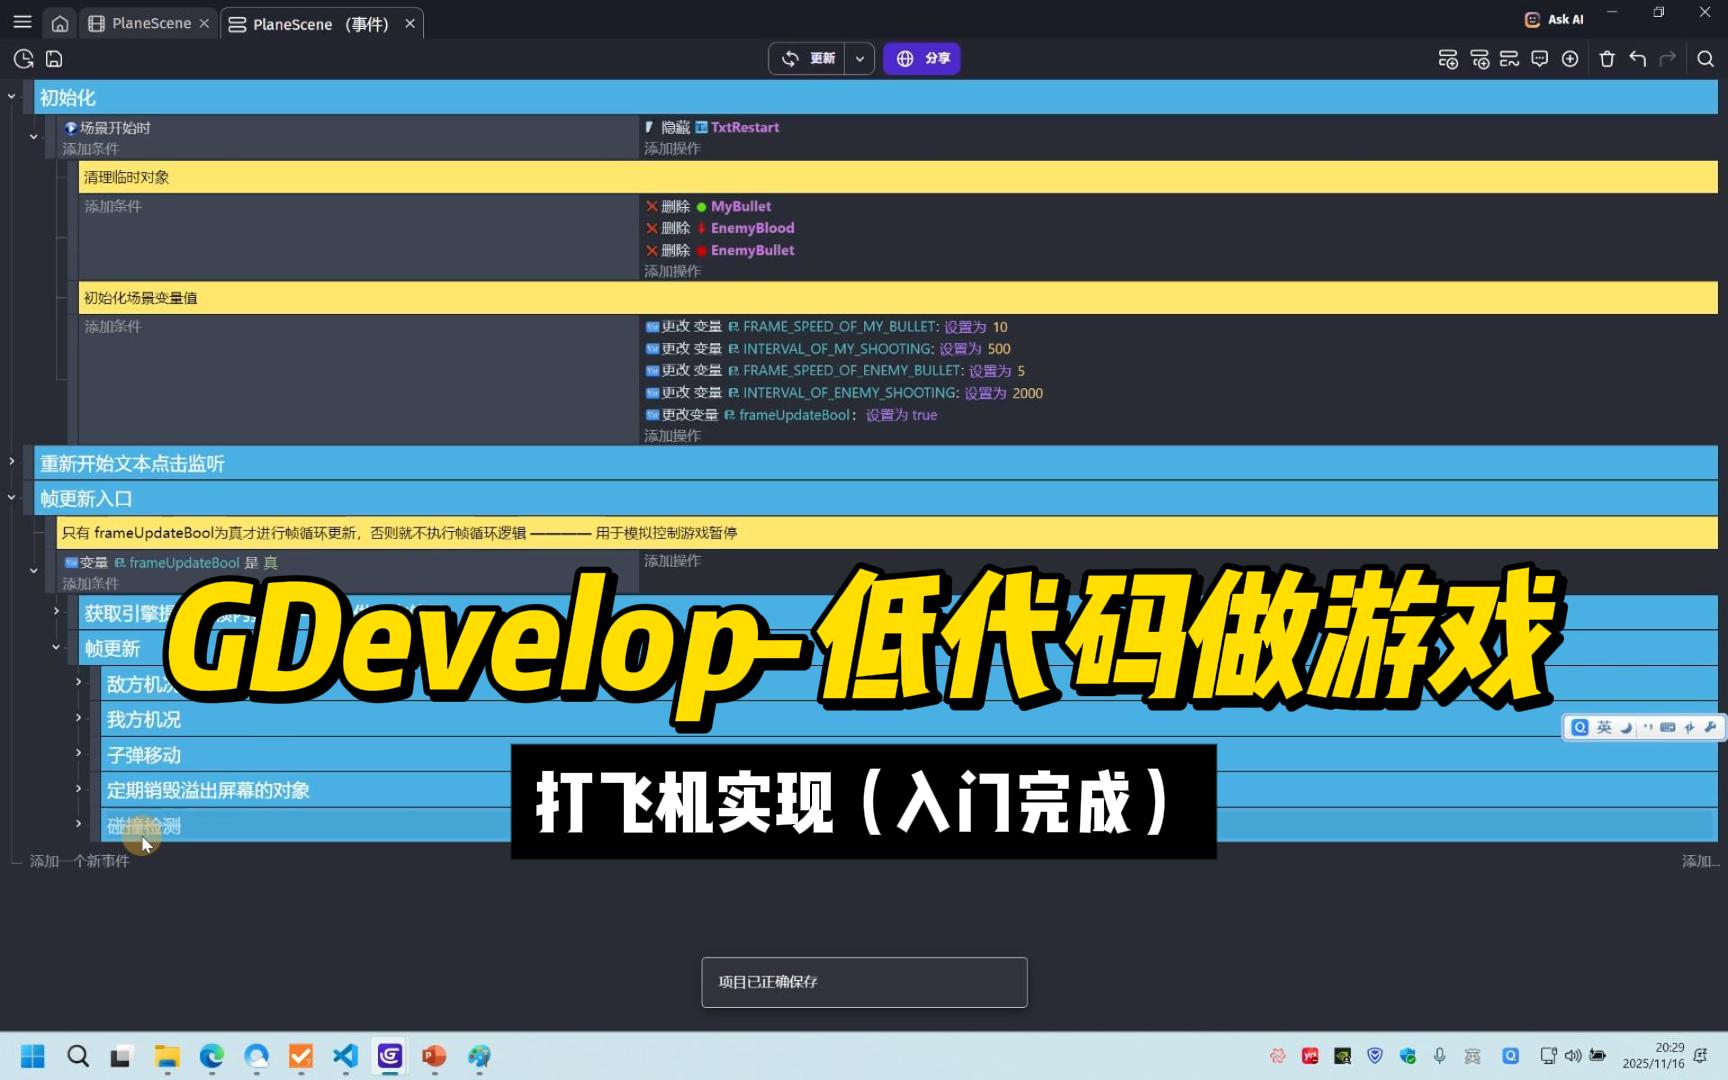This screenshot has height=1080, width=1728.
Task: Open the project manager icon beside save
Action: (24, 59)
